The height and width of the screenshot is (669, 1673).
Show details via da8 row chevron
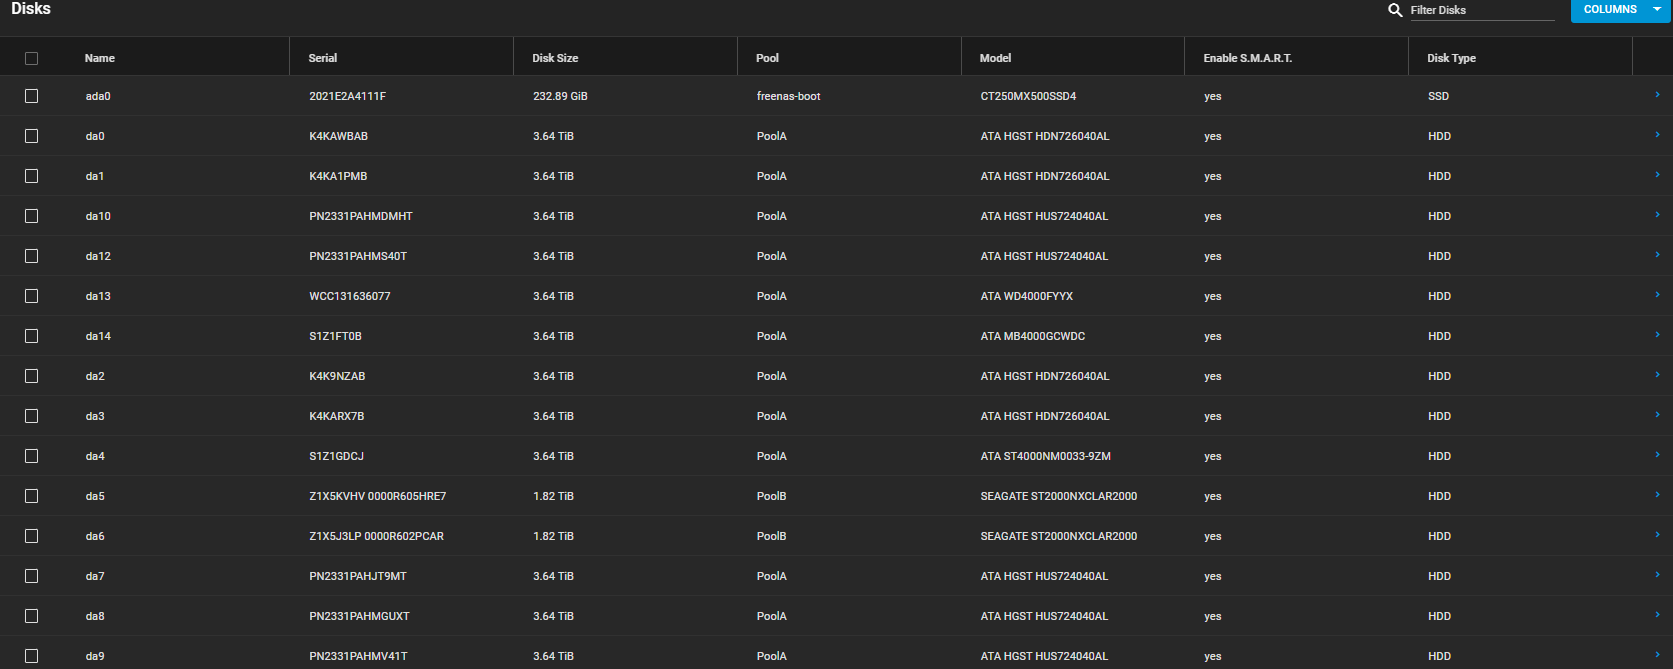tap(1657, 615)
